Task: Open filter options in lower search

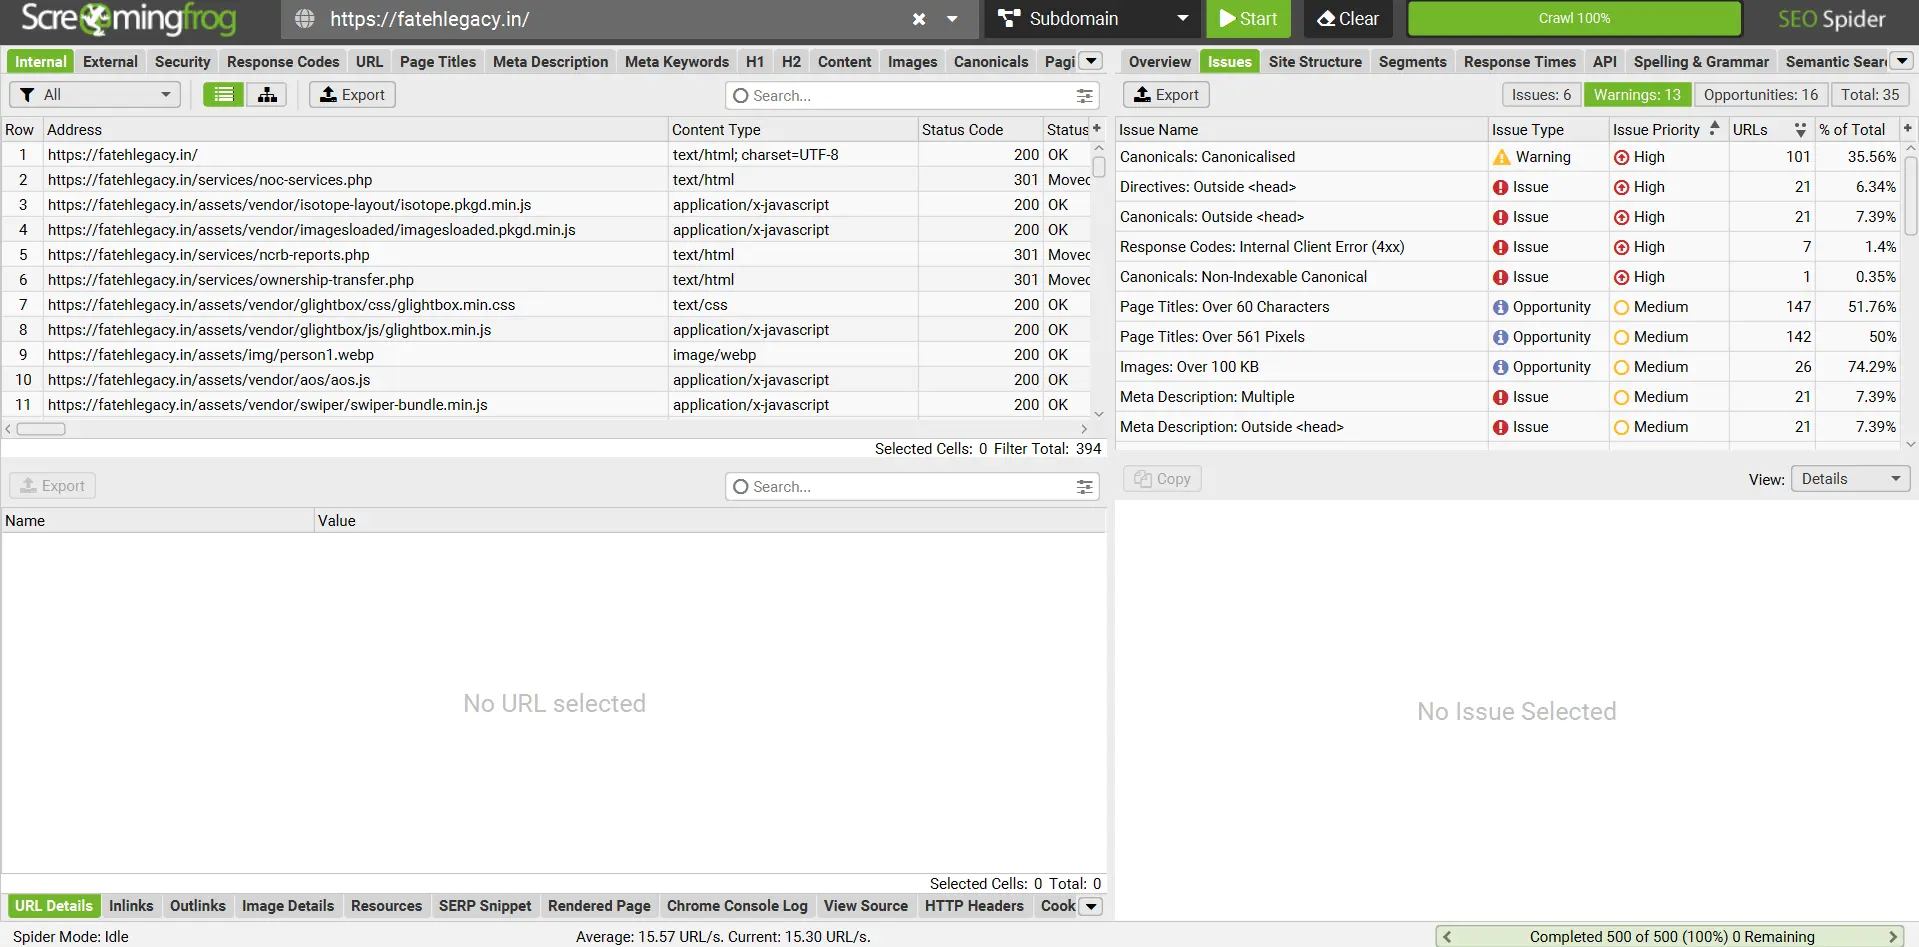Action: (1084, 487)
